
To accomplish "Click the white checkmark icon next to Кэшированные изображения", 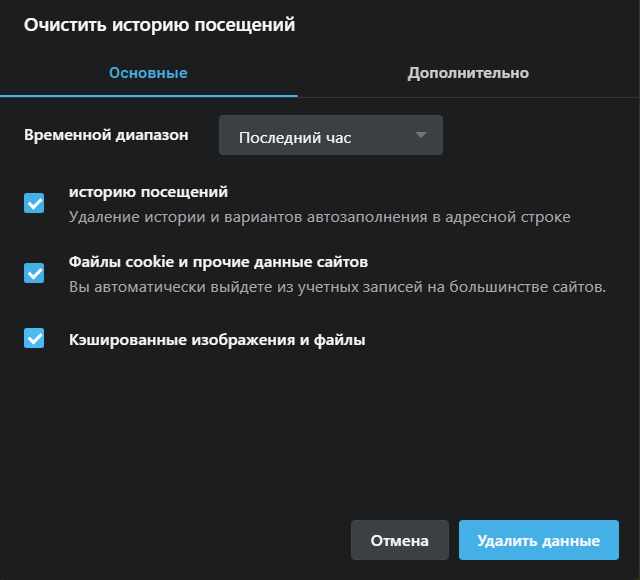I will point(35,339).
